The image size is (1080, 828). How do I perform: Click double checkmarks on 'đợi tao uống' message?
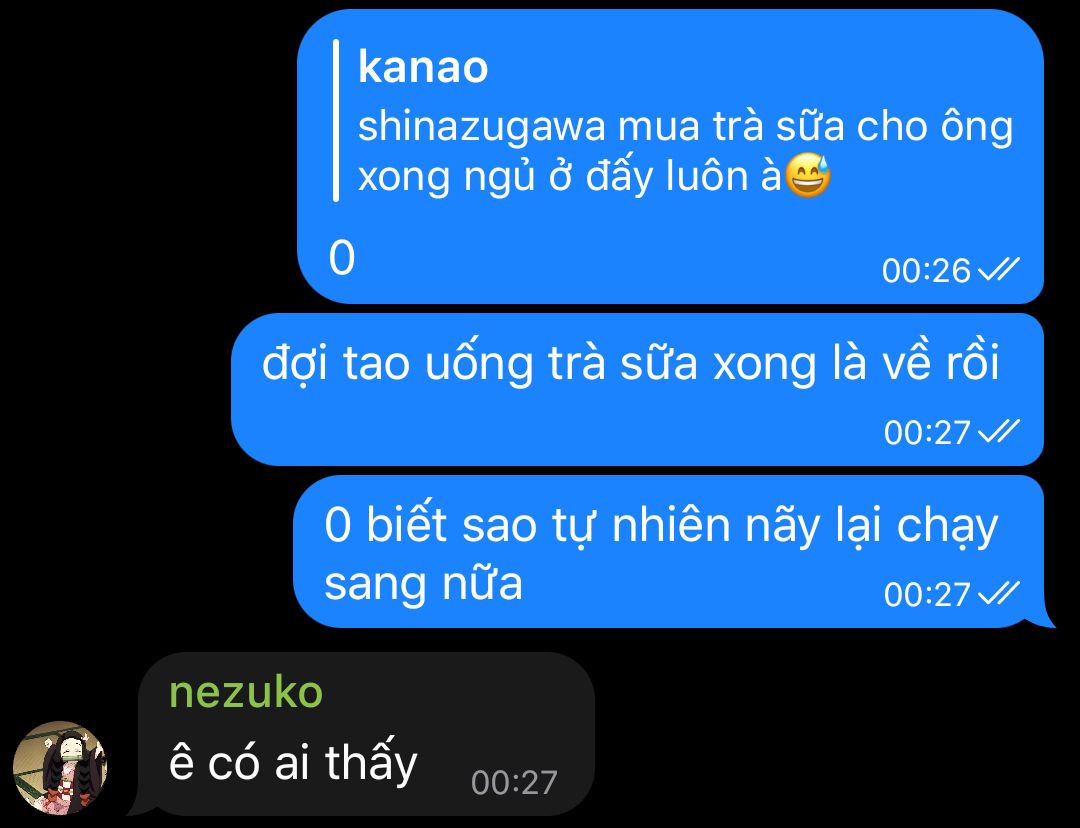pos(999,431)
